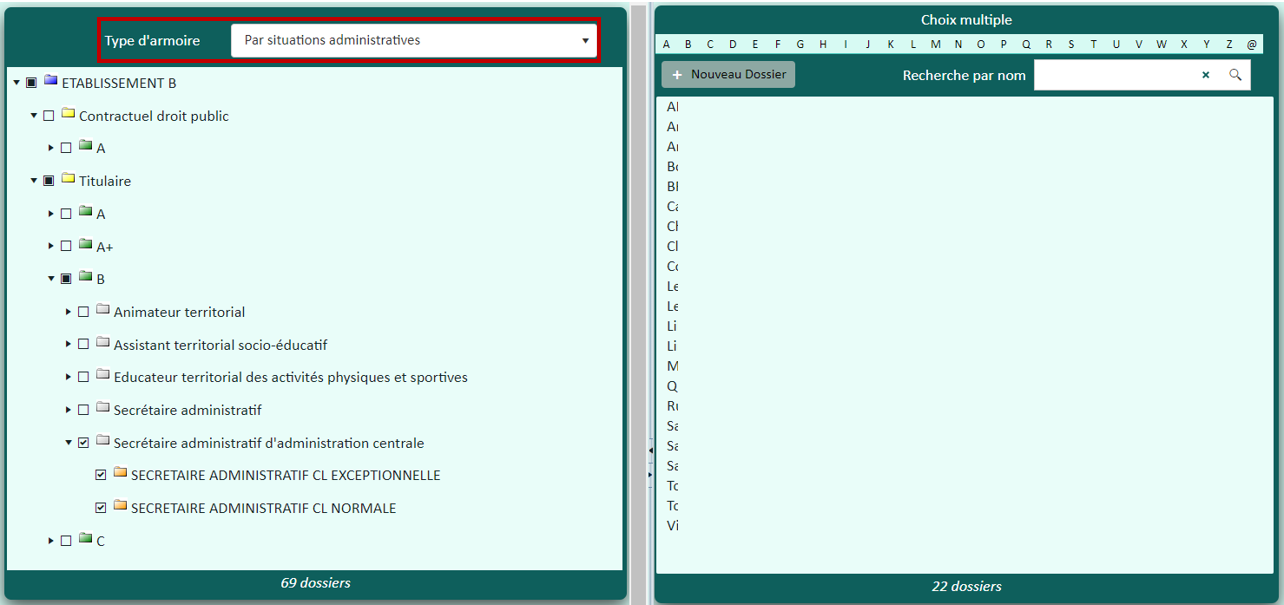Toggle the Titulaire checkbox
Screen dimensions: 1284x605
(x=49, y=181)
